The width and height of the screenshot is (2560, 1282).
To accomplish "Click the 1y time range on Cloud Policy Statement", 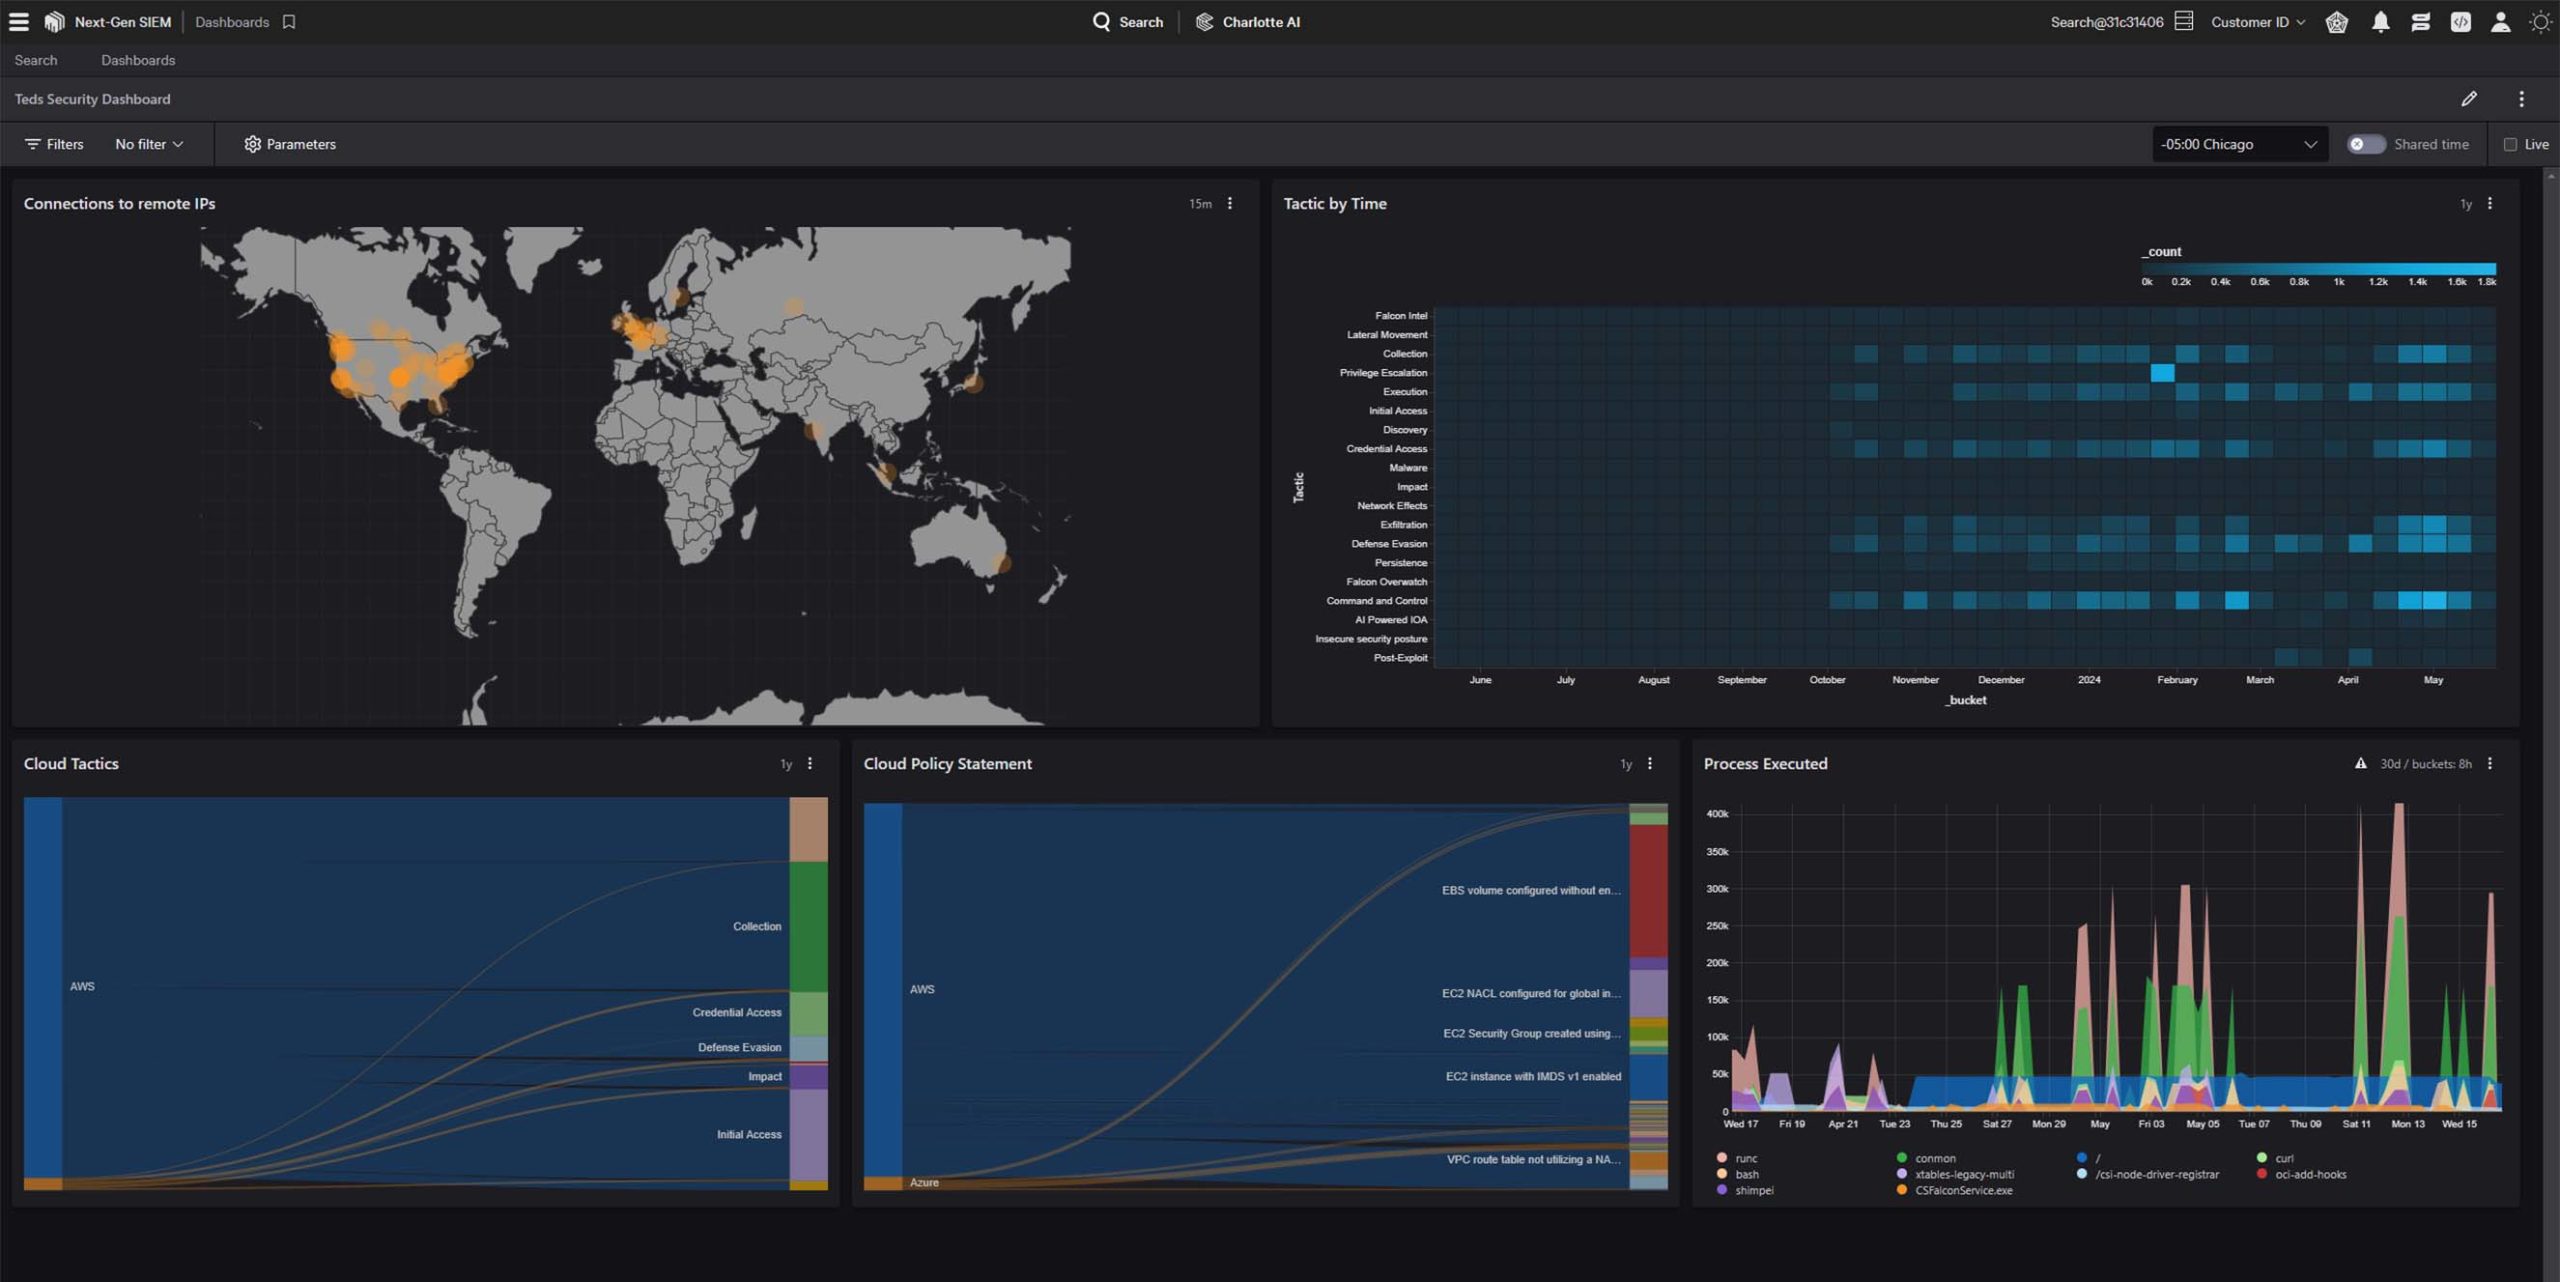I will pyautogui.click(x=1626, y=764).
